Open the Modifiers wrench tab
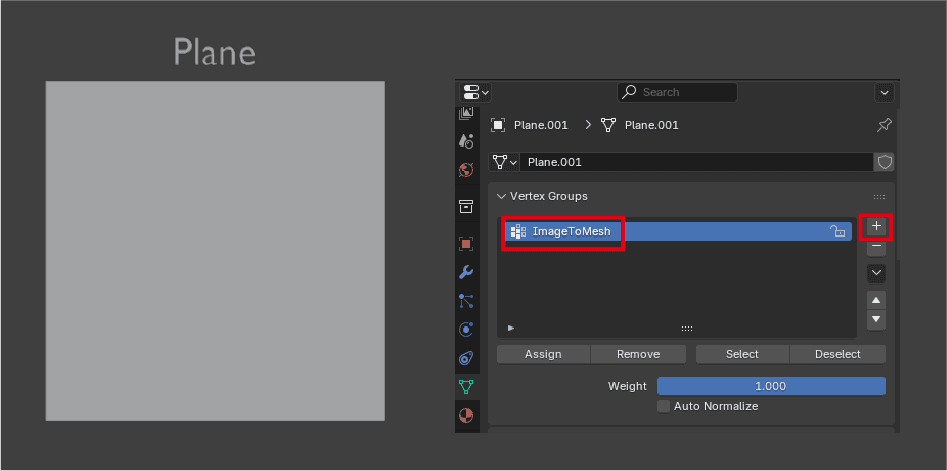This screenshot has width=947, height=471. click(x=466, y=272)
